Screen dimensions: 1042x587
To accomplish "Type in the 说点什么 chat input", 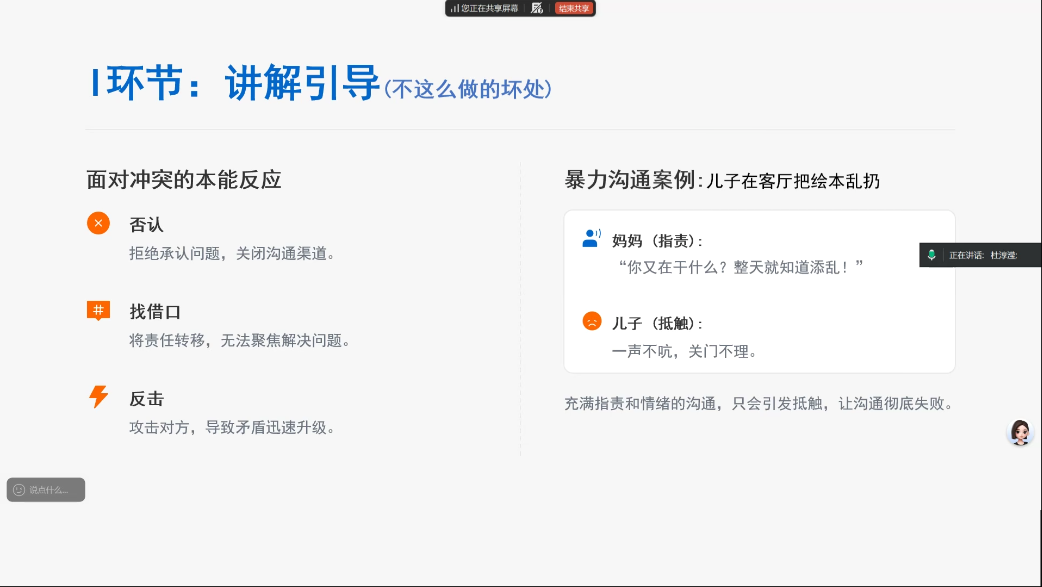I will coord(50,490).
